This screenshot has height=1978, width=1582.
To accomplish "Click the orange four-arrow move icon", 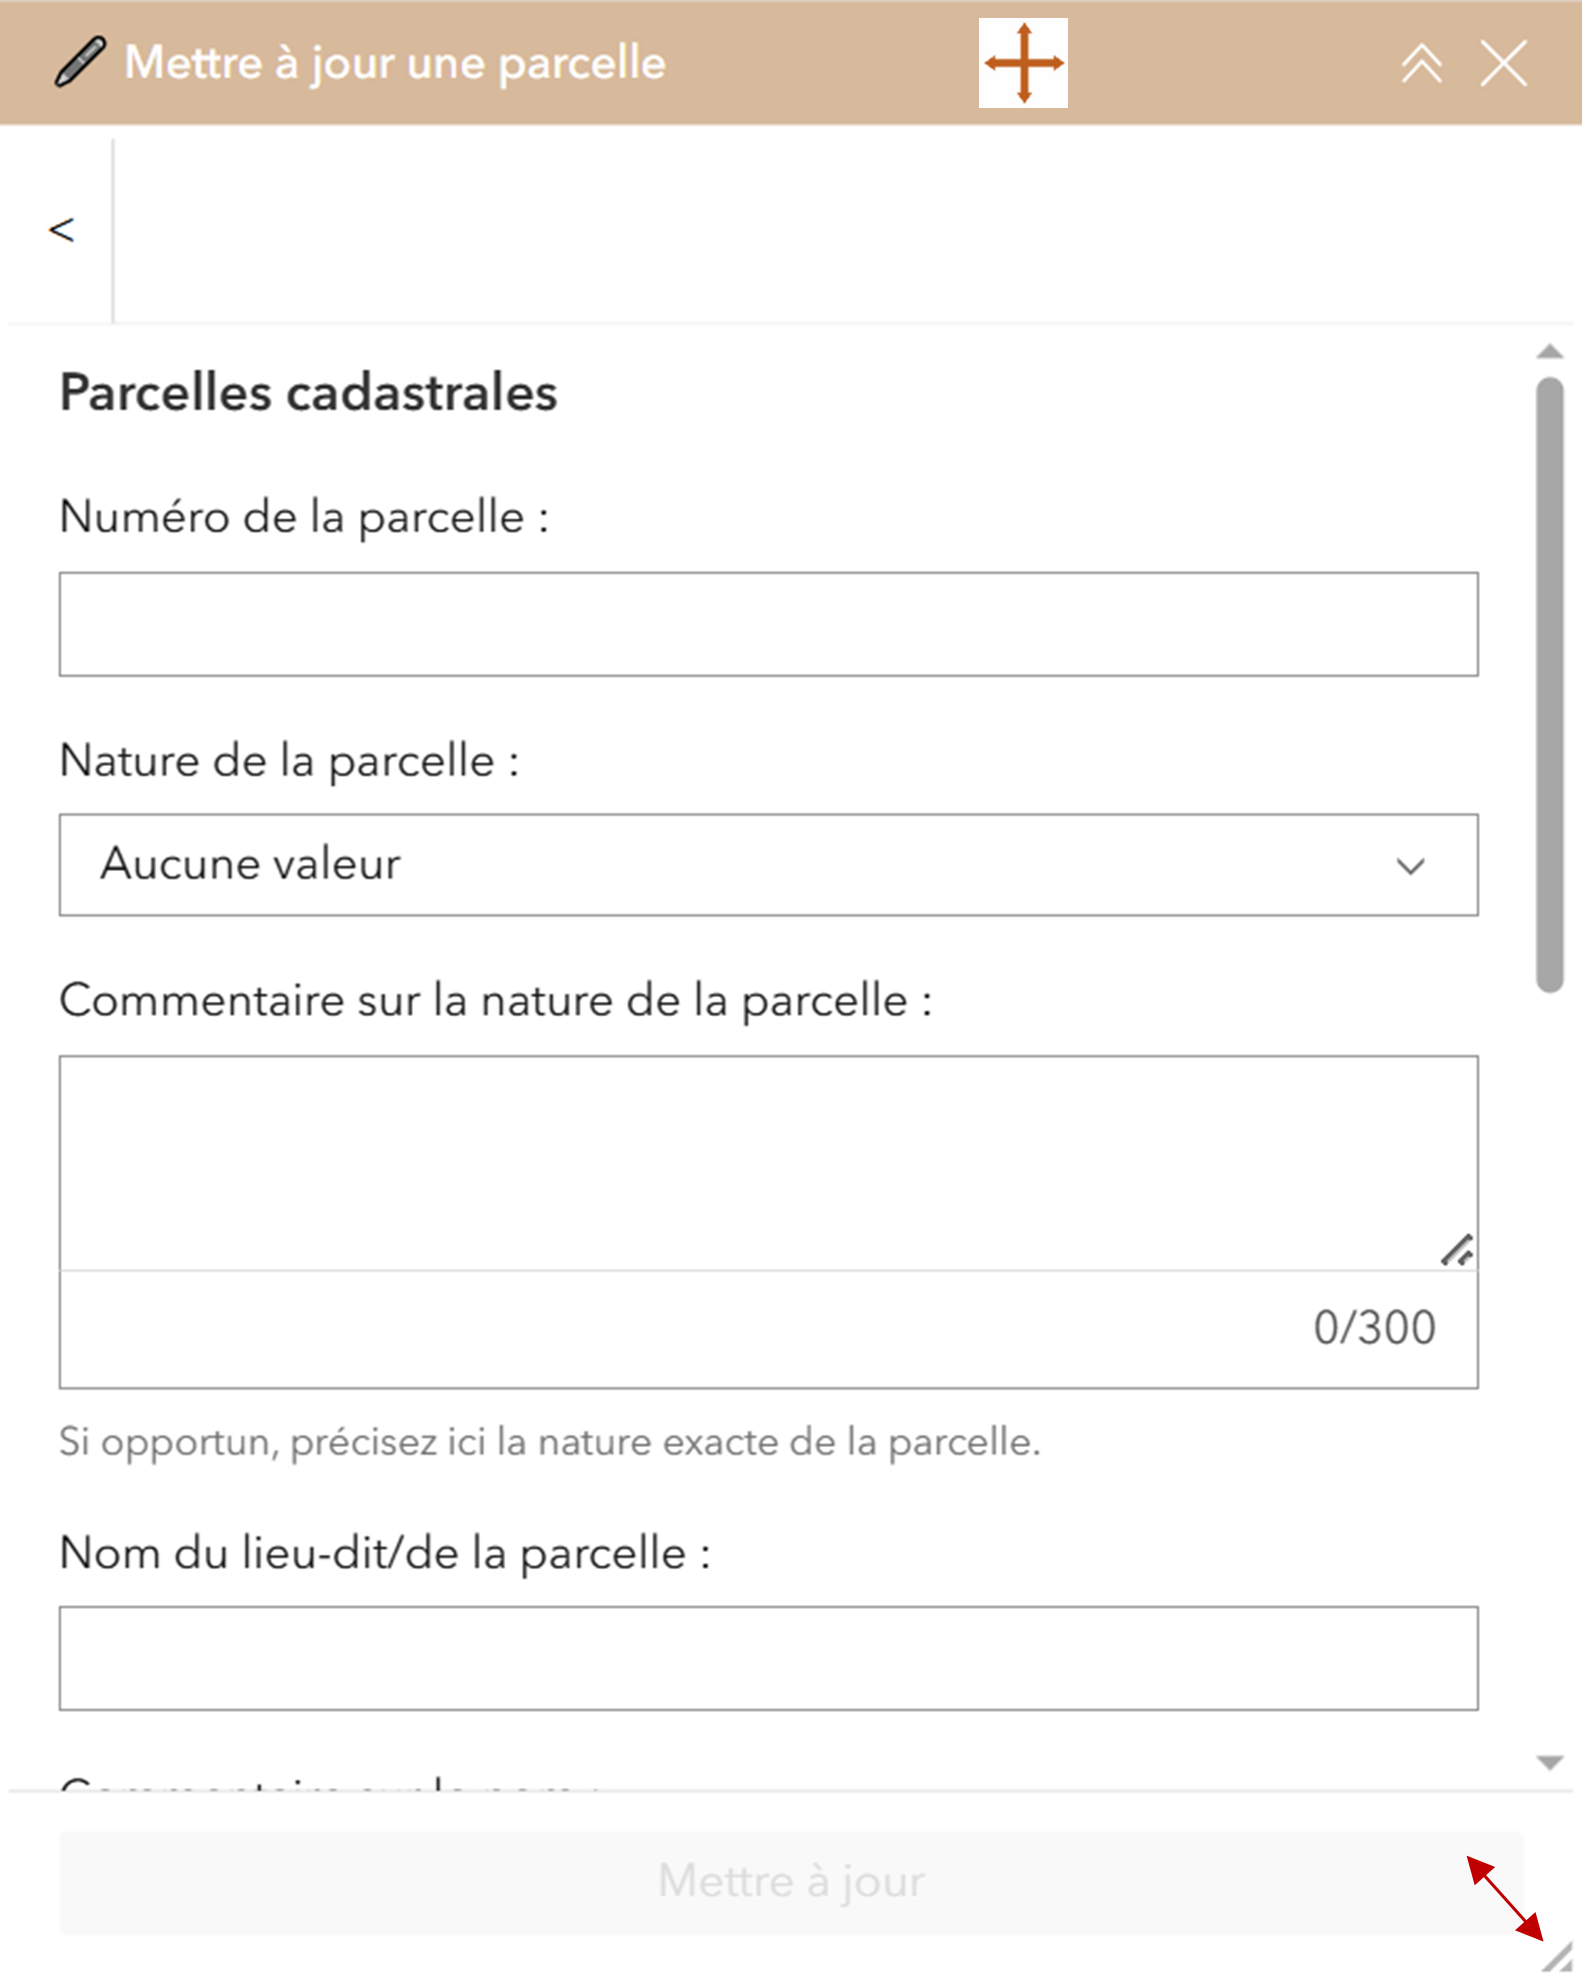I will [1023, 63].
